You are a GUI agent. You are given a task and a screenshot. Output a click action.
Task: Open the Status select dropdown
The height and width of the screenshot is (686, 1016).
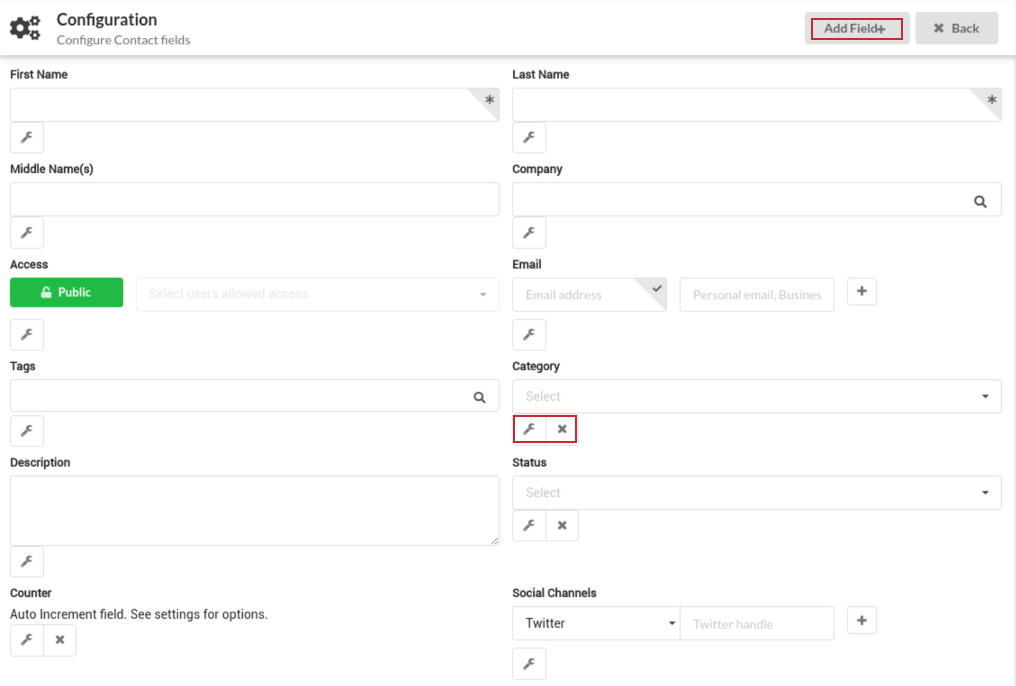tap(756, 492)
